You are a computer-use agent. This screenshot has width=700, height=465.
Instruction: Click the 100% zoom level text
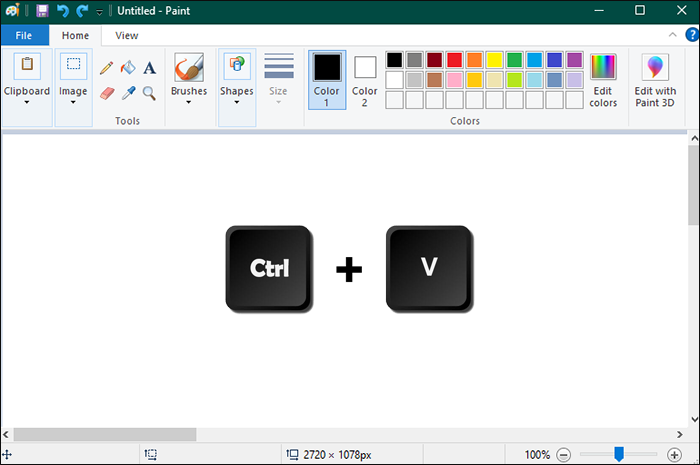[x=537, y=455]
